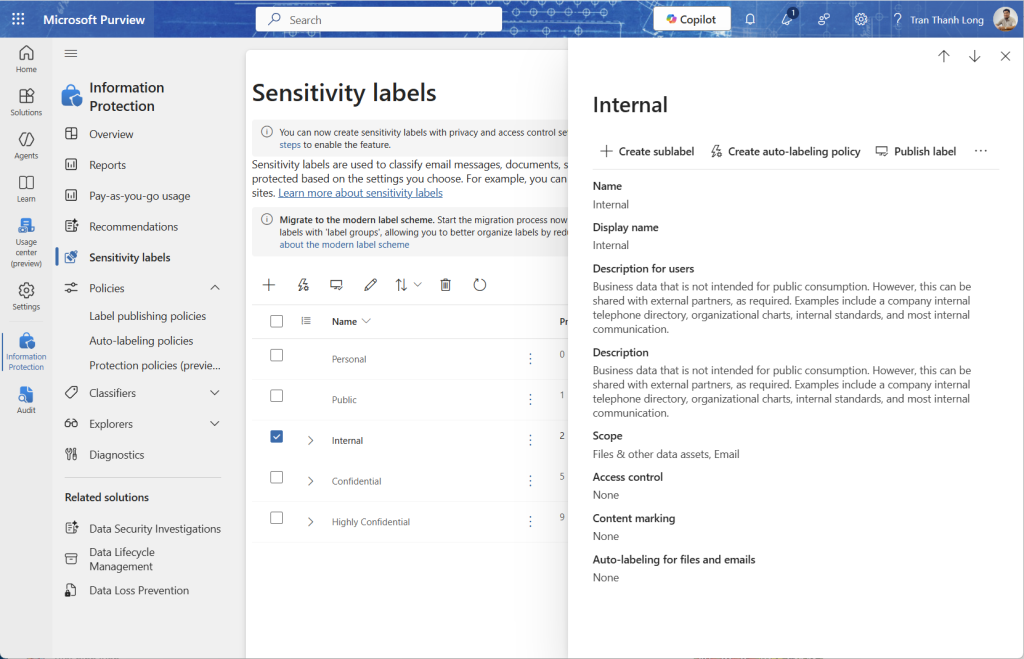Open the settings gear in header
The height and width of the screenshot is (659, 1024).
coord(861,19)
